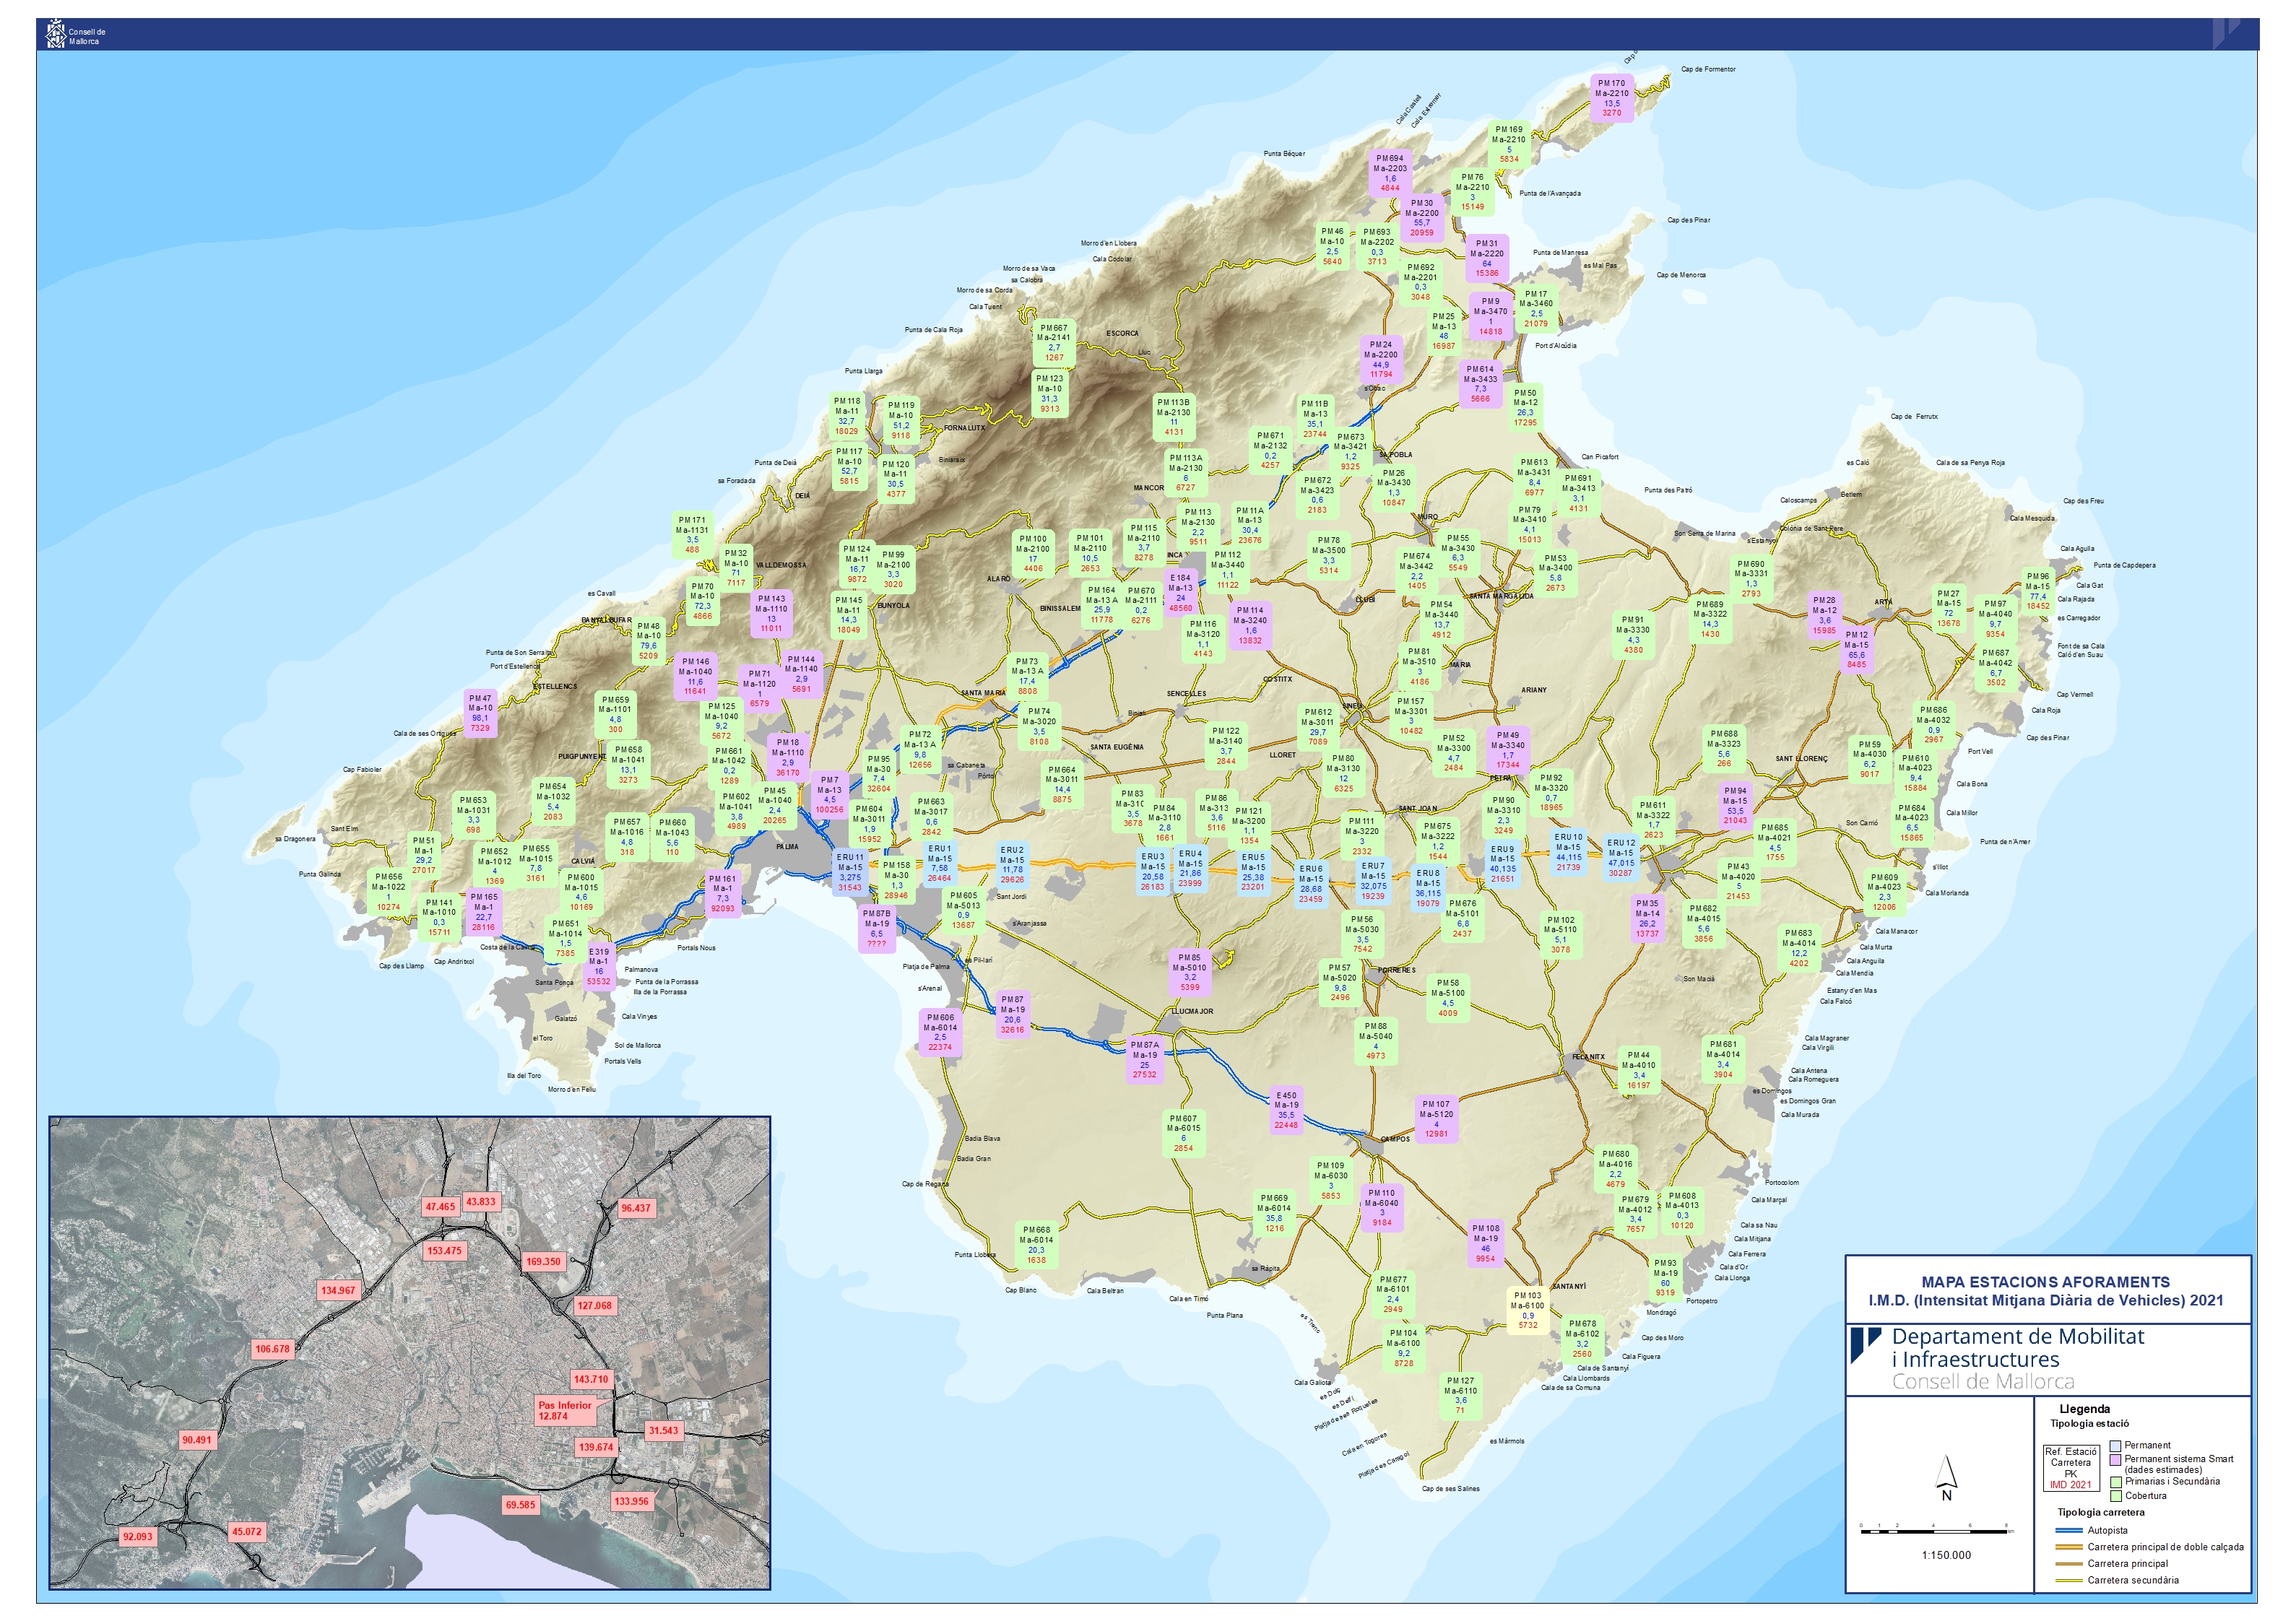The image size is (2296, 1621).
Task: Select station label PM 170 Ma-2210
Action: [x=1611, y=98]
